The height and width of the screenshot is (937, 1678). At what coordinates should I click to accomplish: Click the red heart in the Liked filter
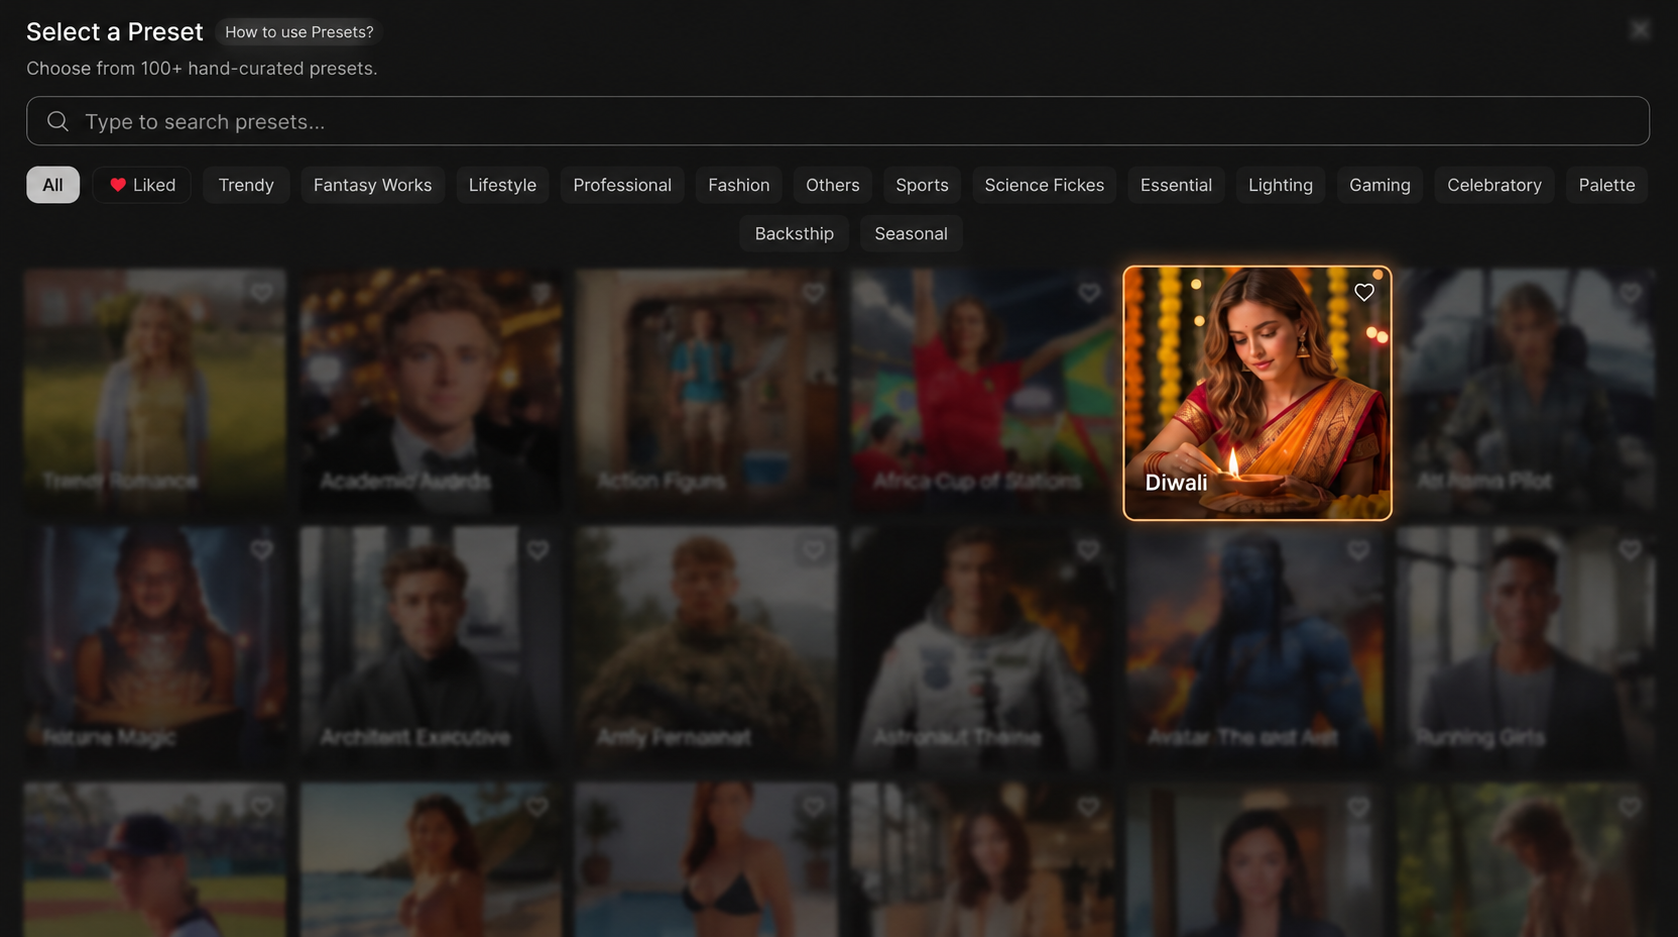click(x=118, y=185)
